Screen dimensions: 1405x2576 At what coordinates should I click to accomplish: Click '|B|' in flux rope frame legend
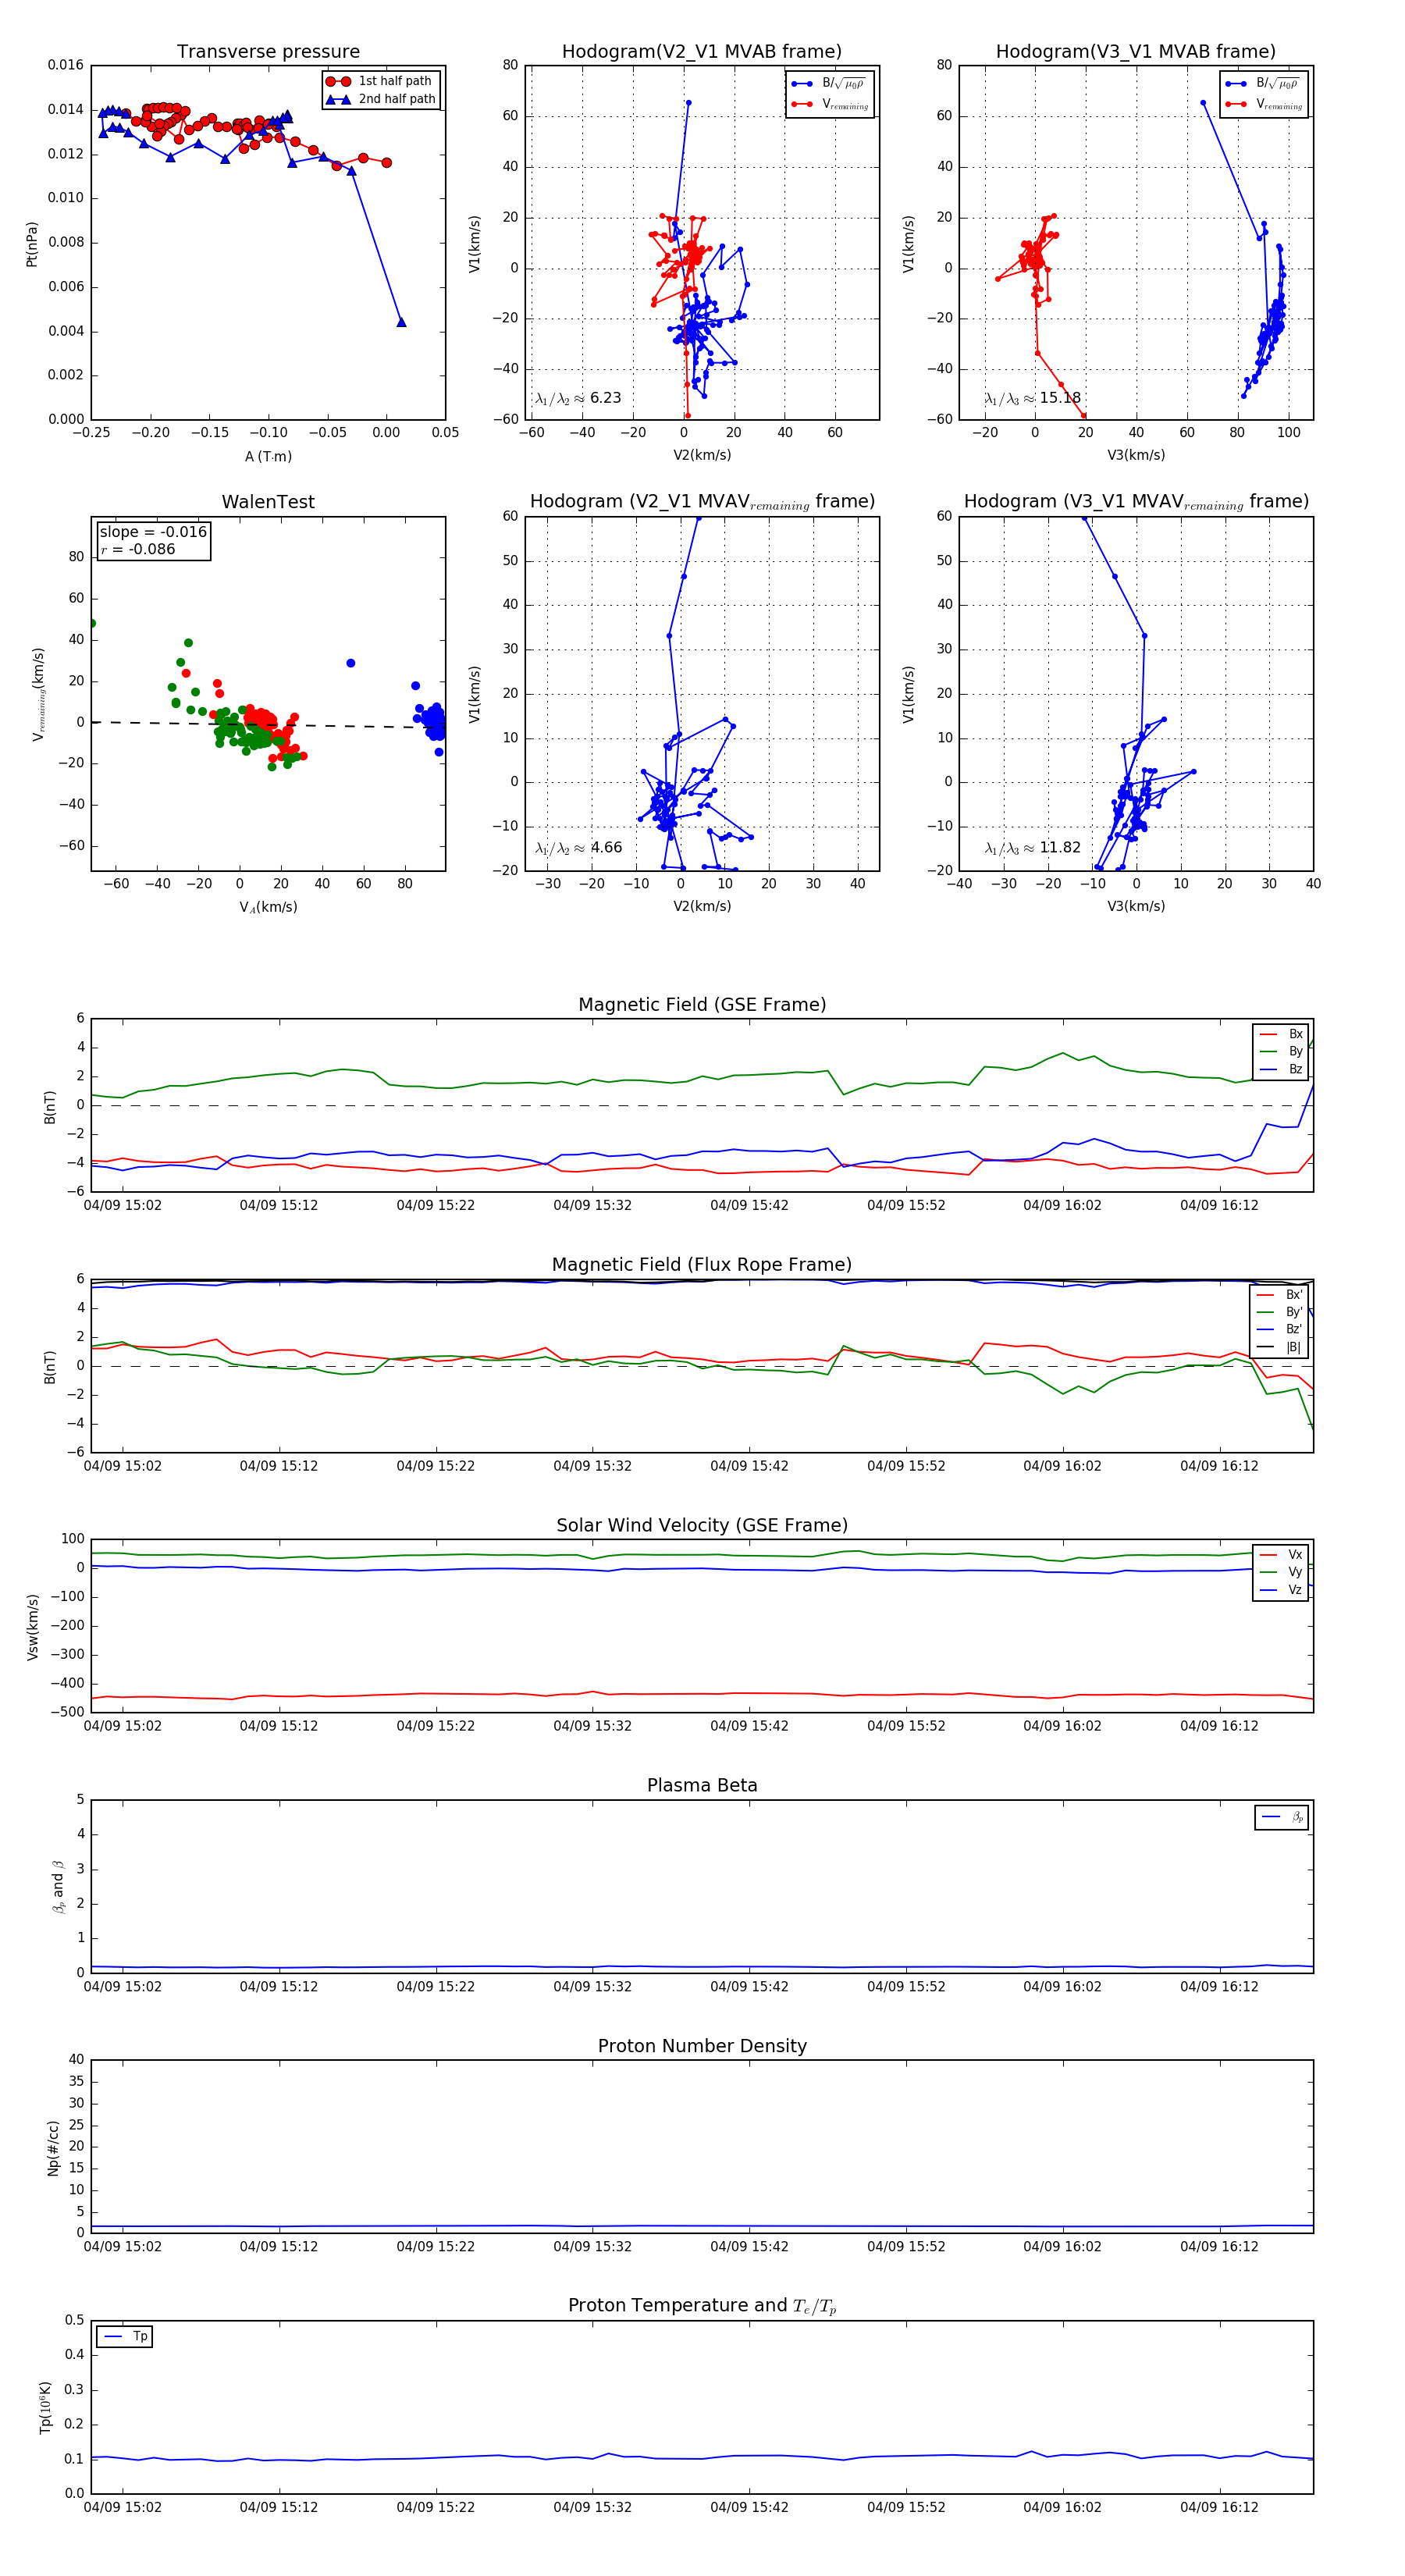(x=1294, y=1347)
